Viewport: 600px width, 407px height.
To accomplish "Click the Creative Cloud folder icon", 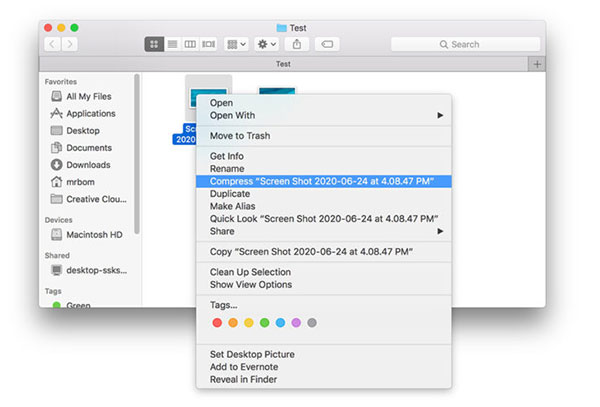I will pyautogui.click(x=57, y=199).
